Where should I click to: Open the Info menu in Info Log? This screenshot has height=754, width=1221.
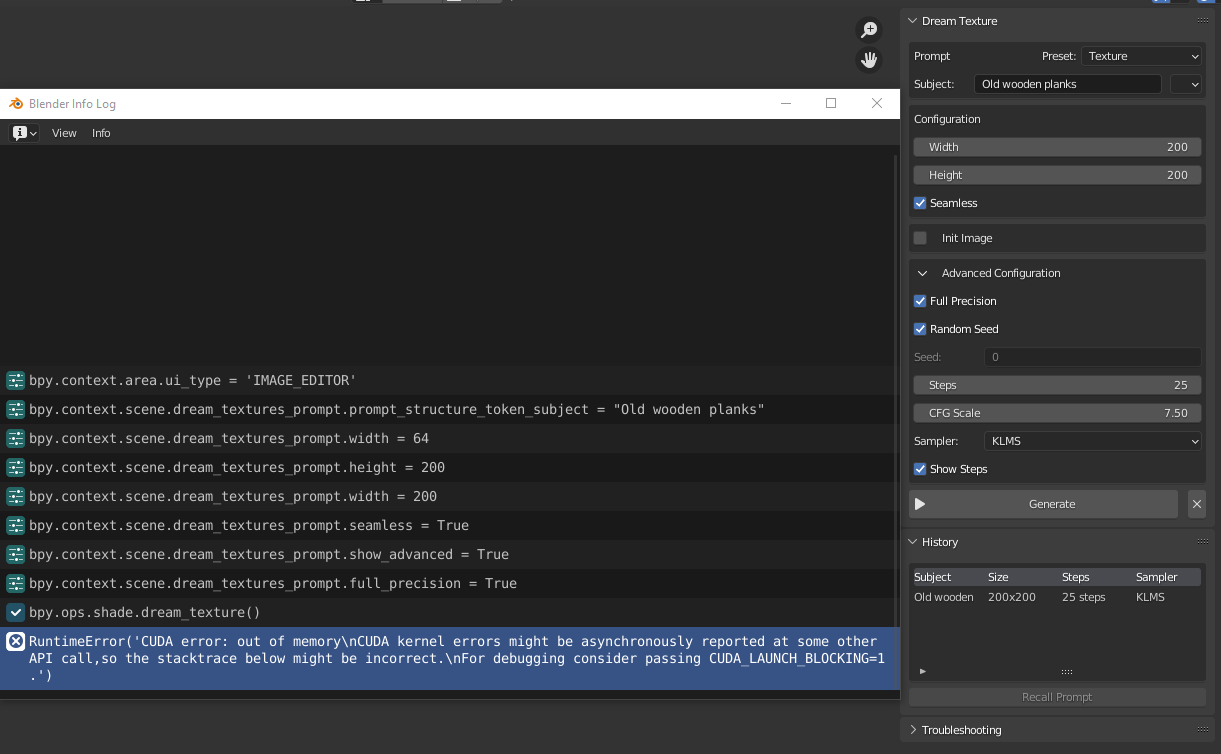tap(101, 133)
